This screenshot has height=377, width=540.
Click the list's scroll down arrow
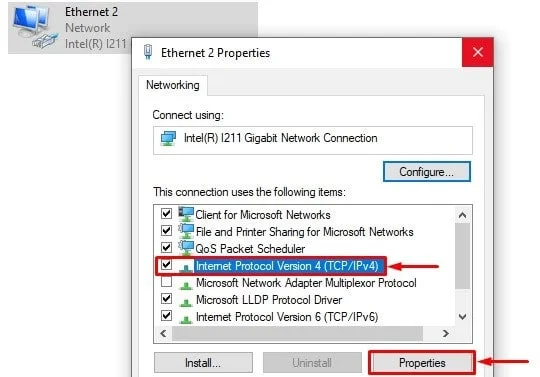point(463,316)
